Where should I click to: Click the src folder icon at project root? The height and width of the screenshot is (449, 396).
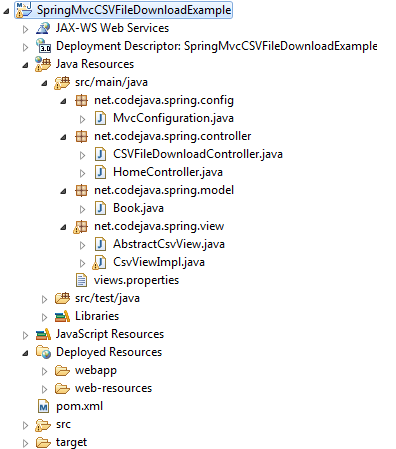(43, 425)
